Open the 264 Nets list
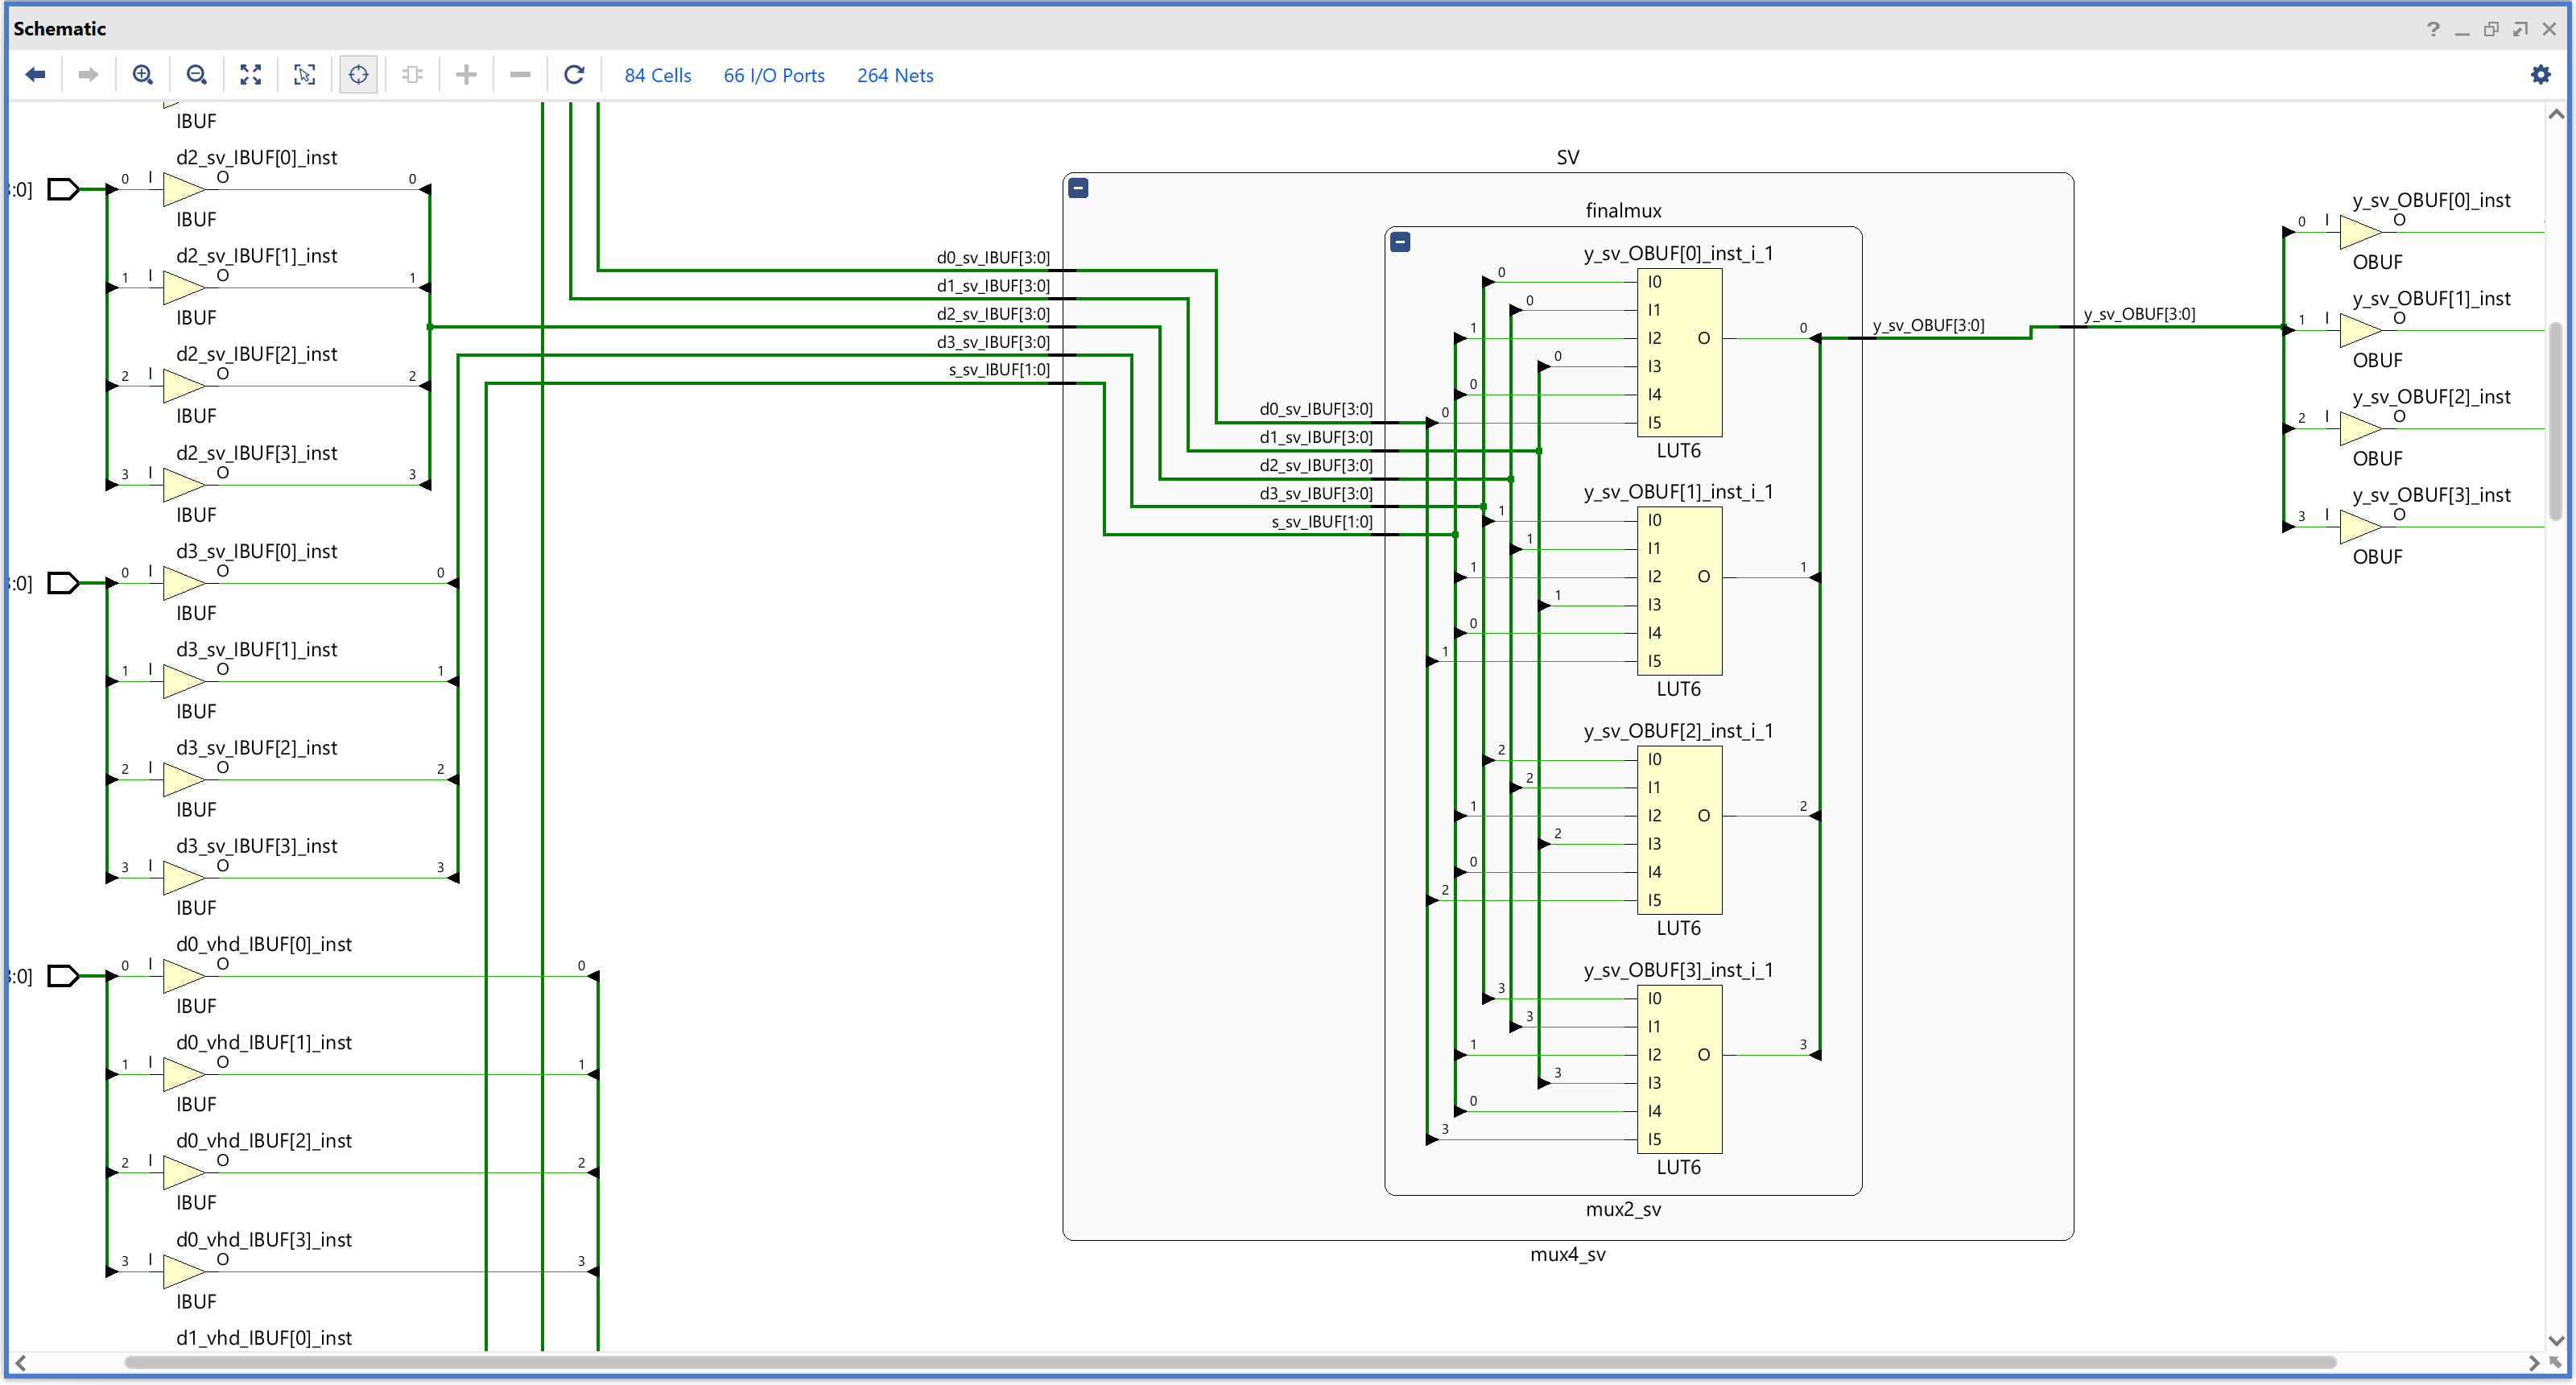The image size is (2576, 1385). click(x=894, y=75)
